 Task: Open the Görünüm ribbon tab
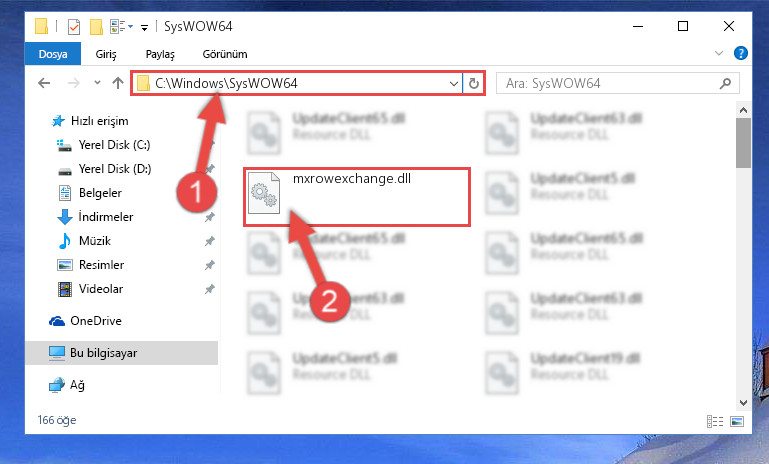[225, 54]
